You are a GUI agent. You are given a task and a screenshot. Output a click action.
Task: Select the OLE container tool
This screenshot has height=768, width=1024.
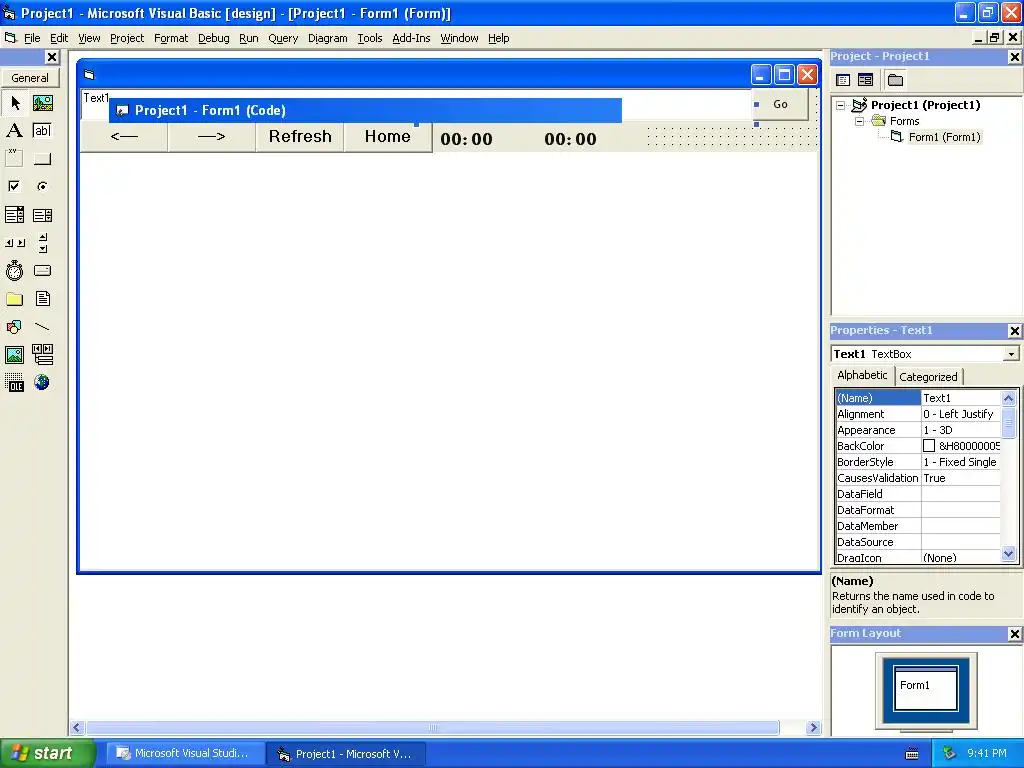point(14,383)
